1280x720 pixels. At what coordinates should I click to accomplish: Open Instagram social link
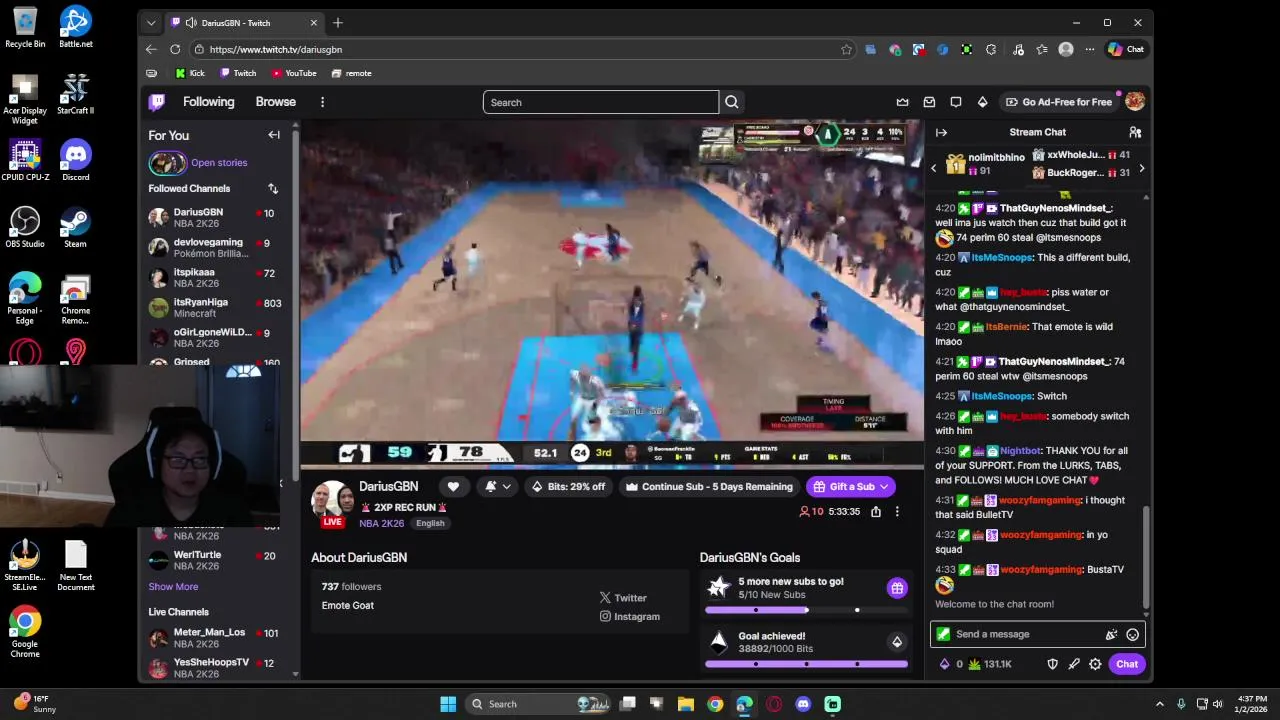(x=630, y=616)
